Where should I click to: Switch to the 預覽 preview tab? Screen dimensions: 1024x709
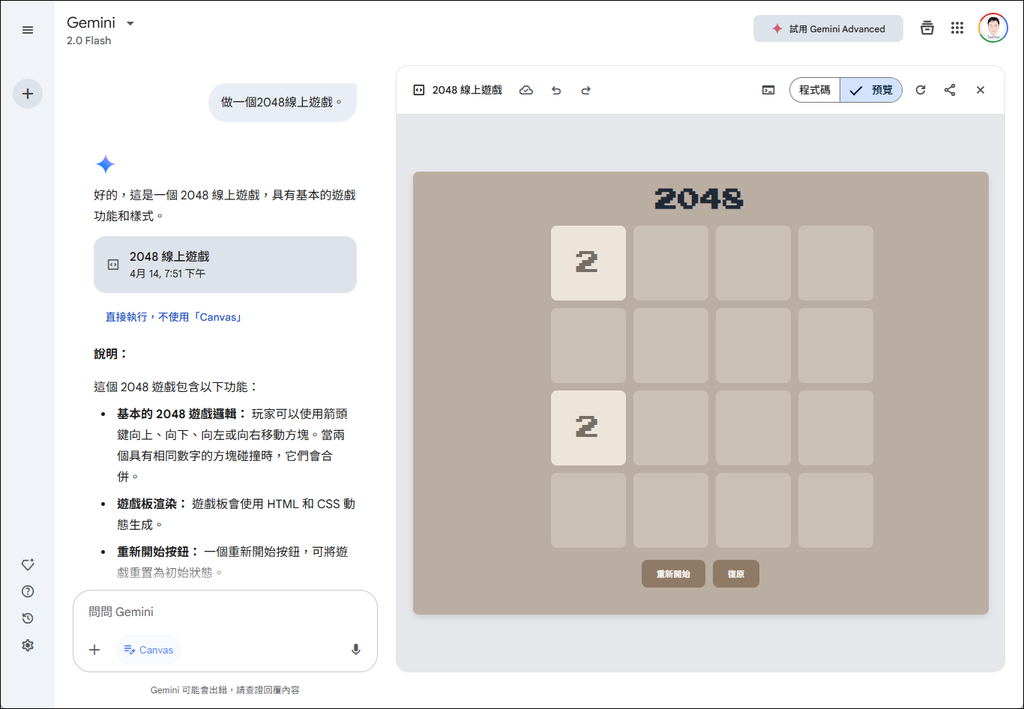871,90
